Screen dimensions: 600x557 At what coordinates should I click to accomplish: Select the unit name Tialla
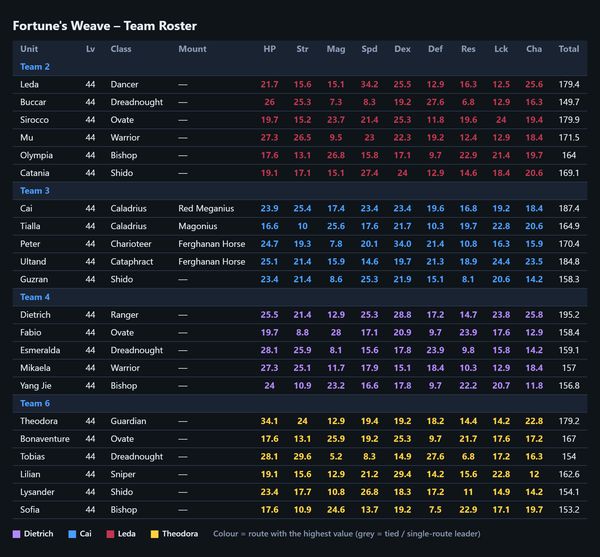(30, 226)
